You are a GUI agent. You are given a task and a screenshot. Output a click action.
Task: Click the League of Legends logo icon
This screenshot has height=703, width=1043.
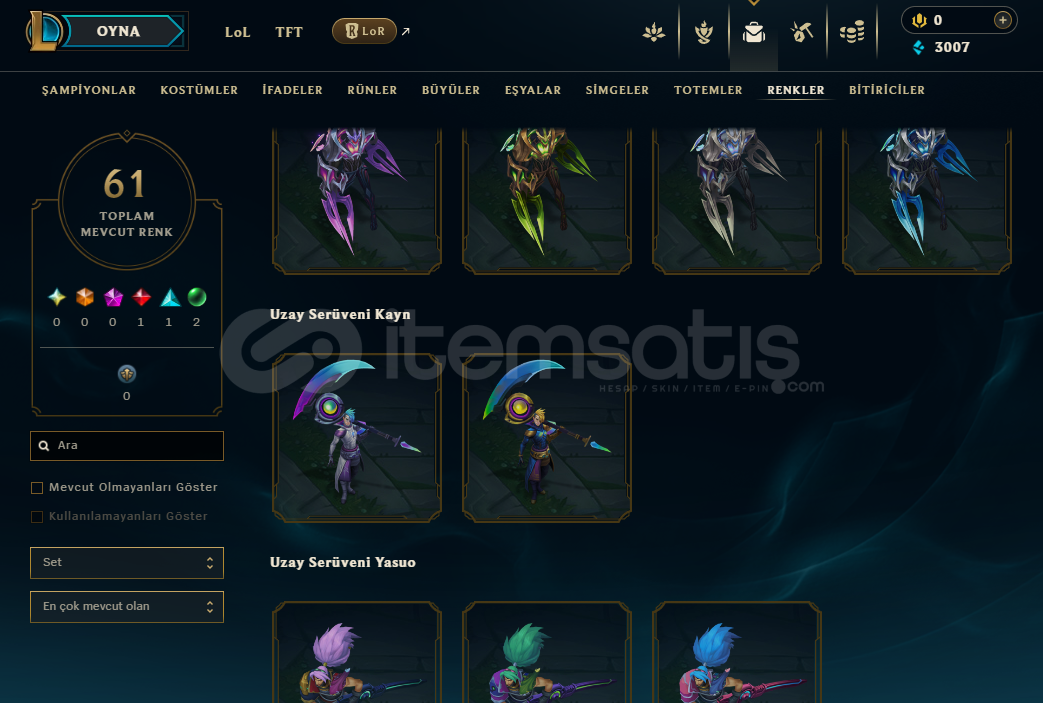pos(44,31)
